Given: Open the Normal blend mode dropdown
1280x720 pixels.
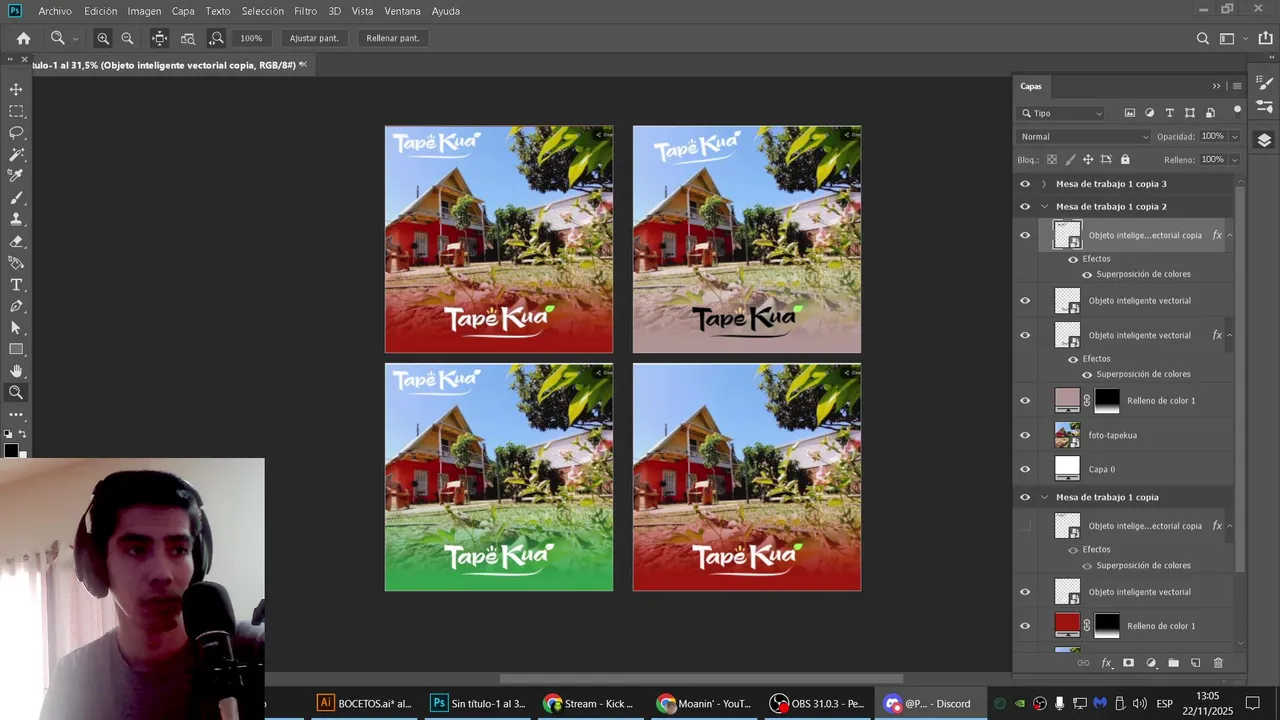Looking at the screenshot, I should coord(1084,137).
